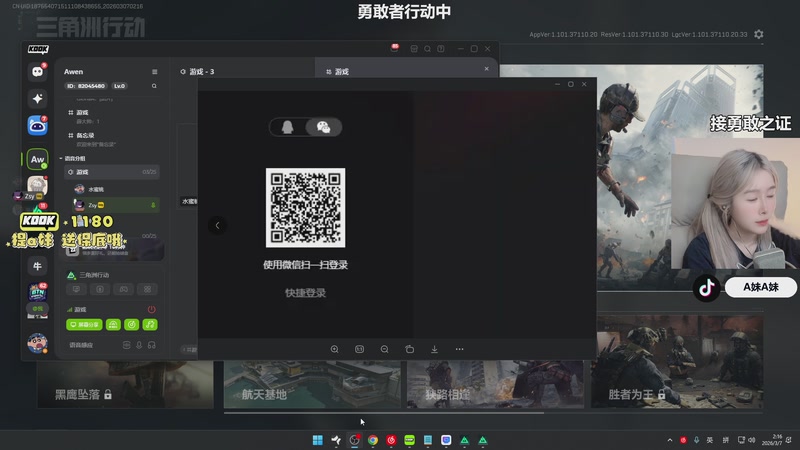Open volume control in system tray

coord(752,440)
